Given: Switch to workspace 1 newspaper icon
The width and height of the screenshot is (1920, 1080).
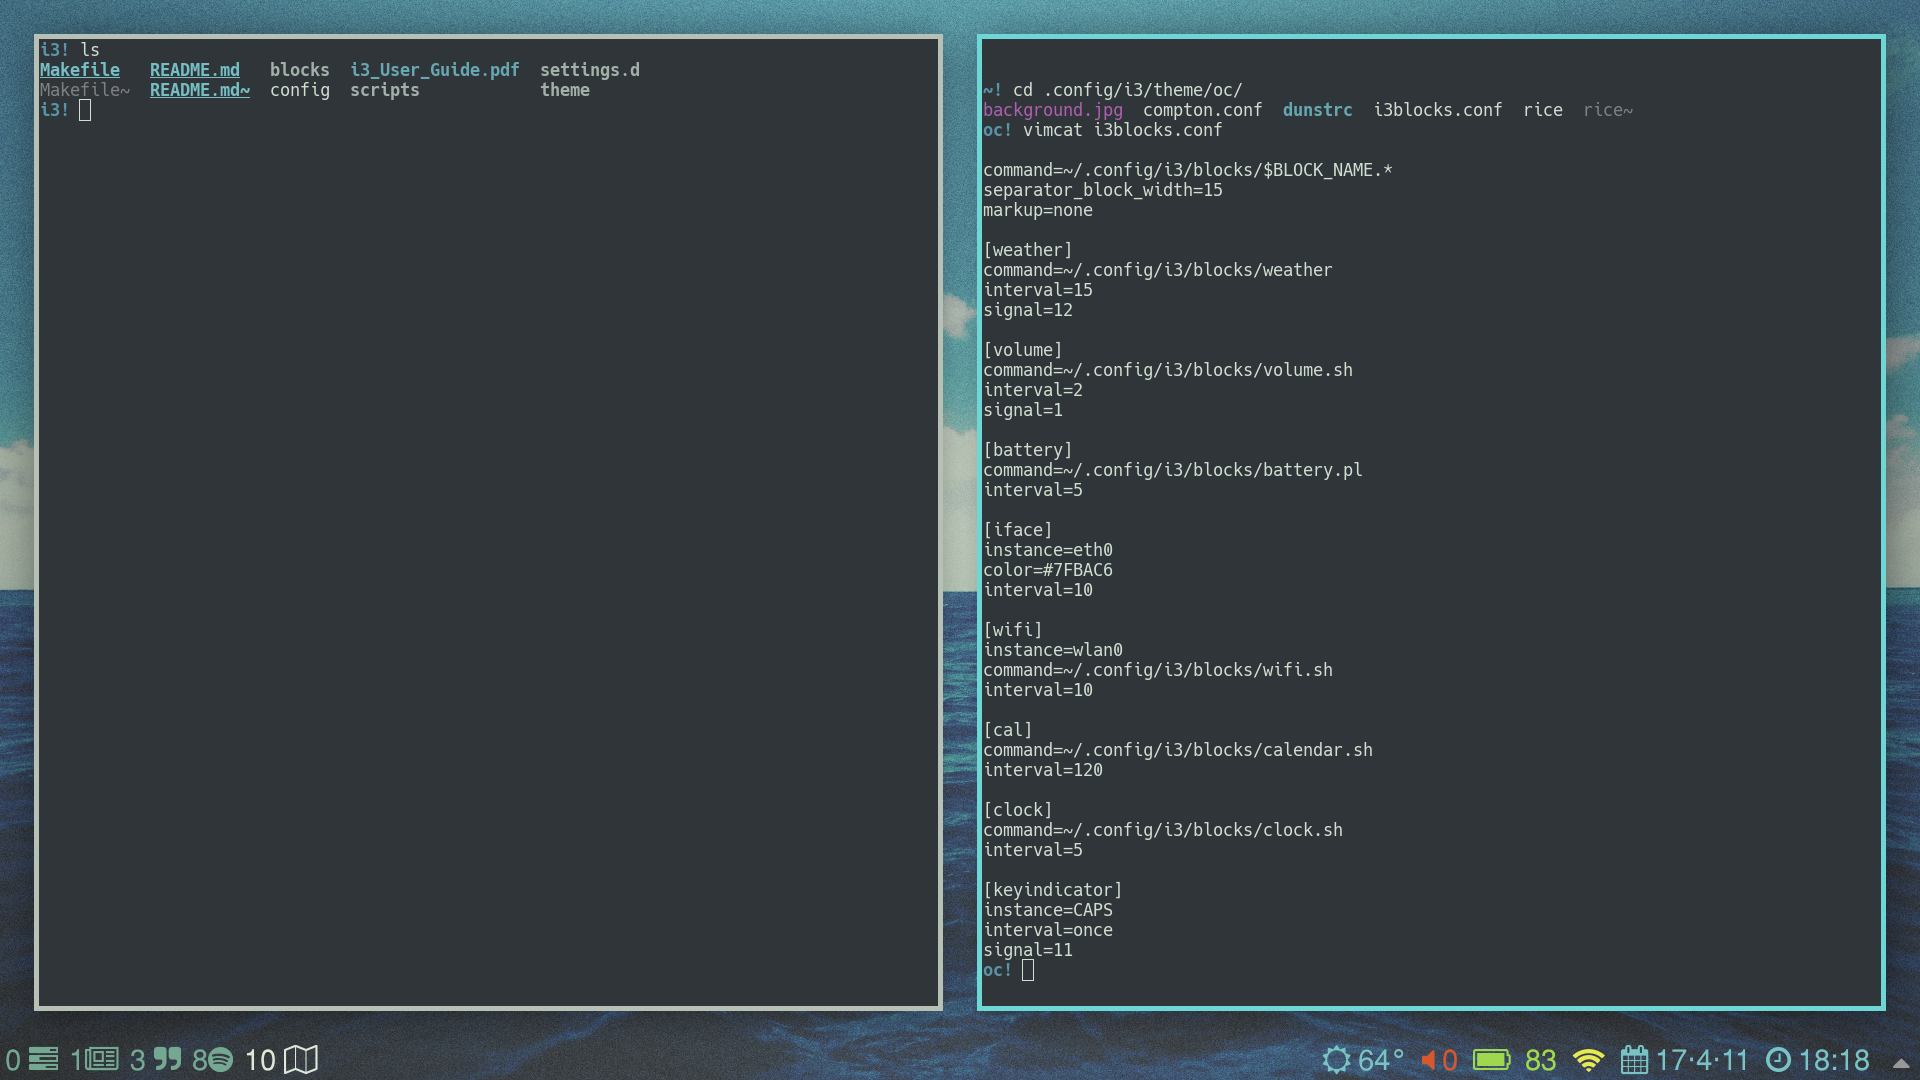Looking at the screenshot, I should pyautogui.click(x=95, y=1059).
